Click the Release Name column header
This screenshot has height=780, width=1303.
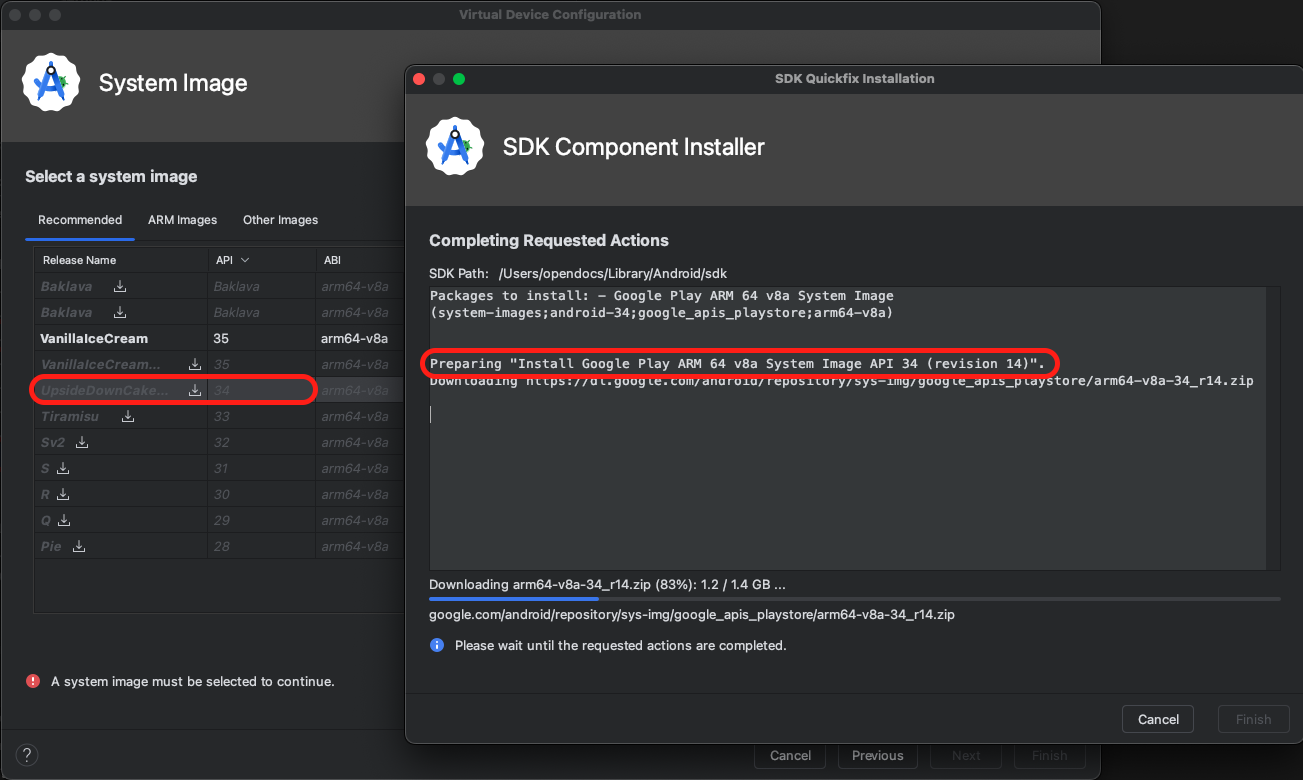[x=121, y=260]
